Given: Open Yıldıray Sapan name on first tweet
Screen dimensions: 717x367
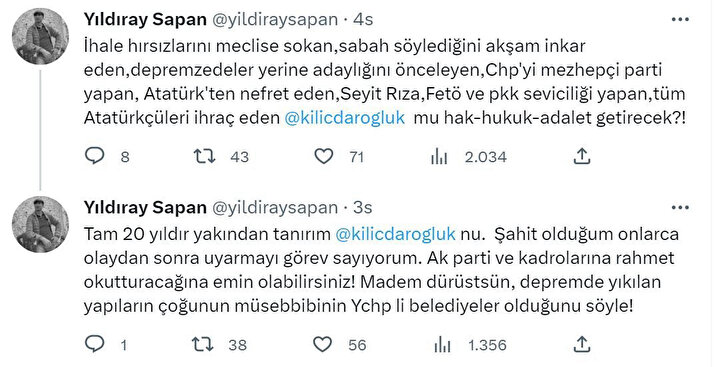Looking at the screenshot, I should tap(145, 19).
